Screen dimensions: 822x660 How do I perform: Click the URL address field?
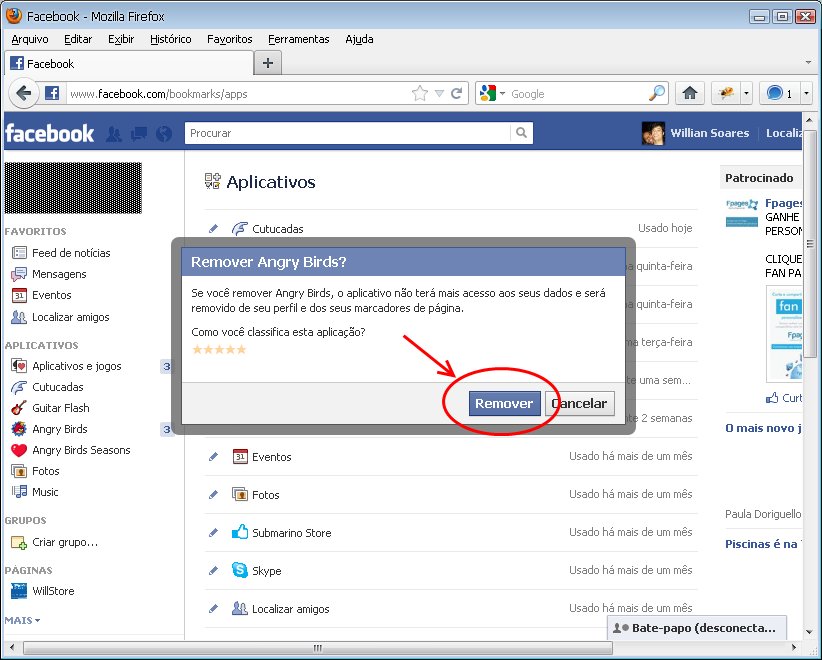[x=239, y=94]
